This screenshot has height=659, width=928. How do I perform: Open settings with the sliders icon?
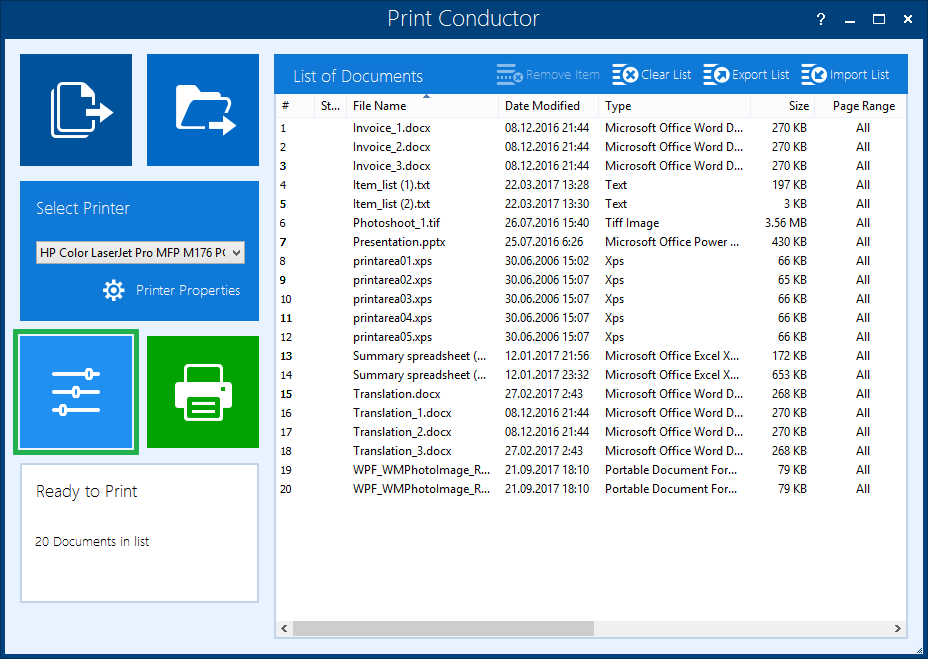[75, 391]
